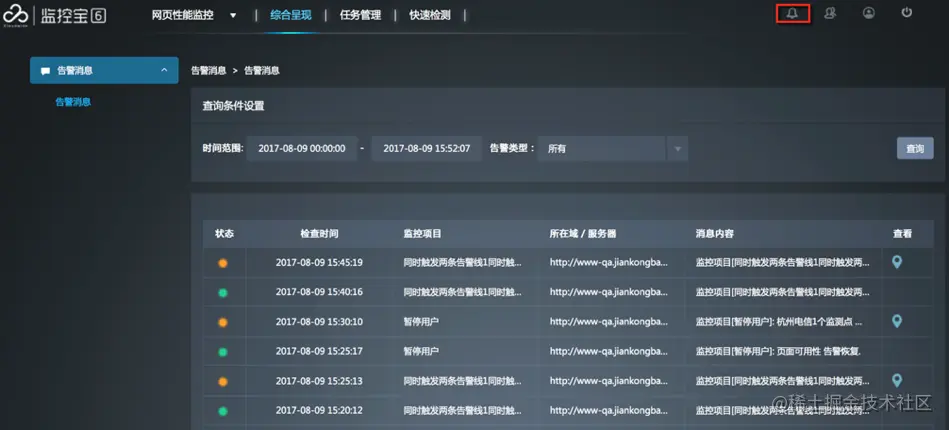Click the 消息内容 column header
This screenshot has height=430, width=949.
click(x=715, y=234)
